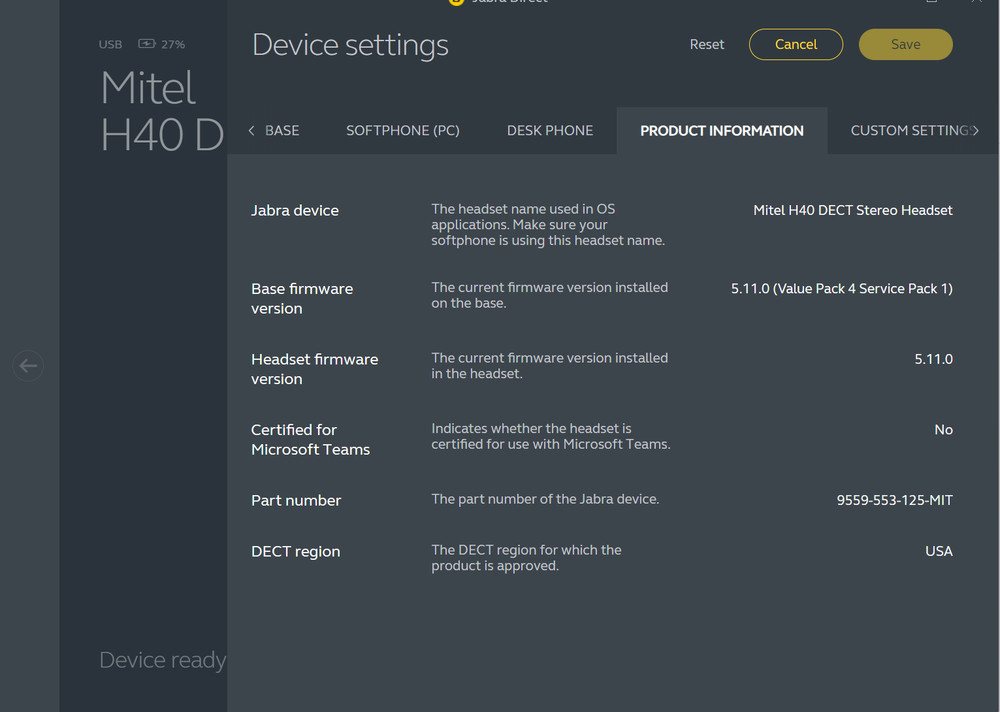Screen dimensions: 1000x712
Task: Click the Mitel H40 D device name
Action: (148, 110)
